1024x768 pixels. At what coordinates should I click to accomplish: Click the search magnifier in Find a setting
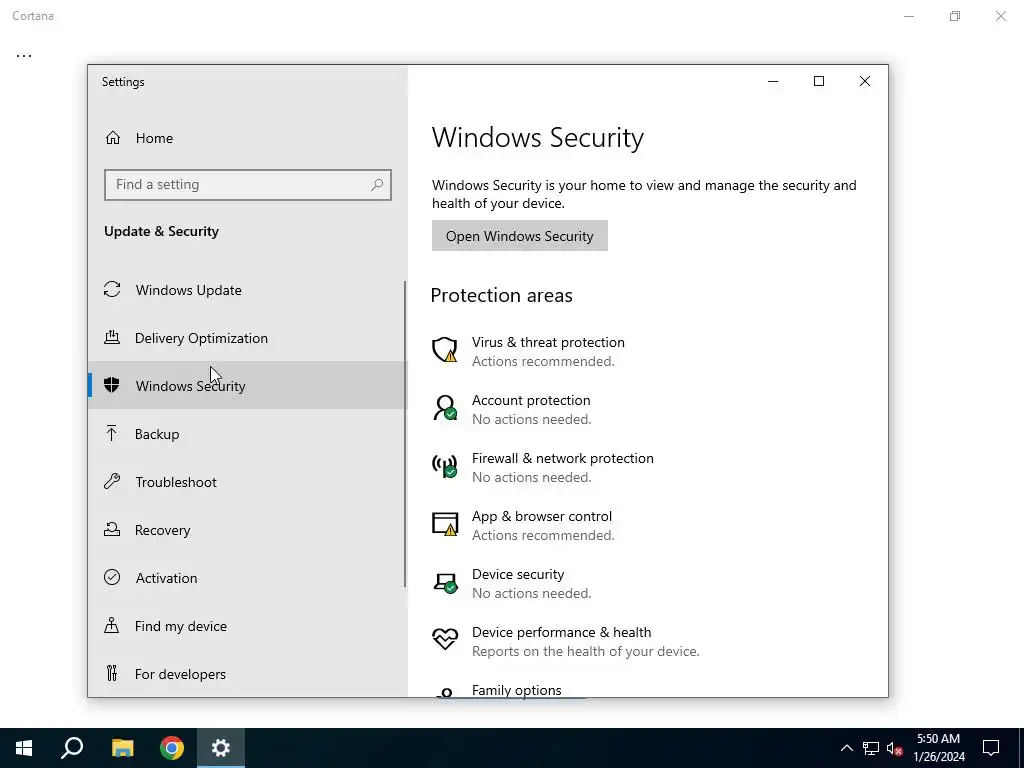[377, 185]
